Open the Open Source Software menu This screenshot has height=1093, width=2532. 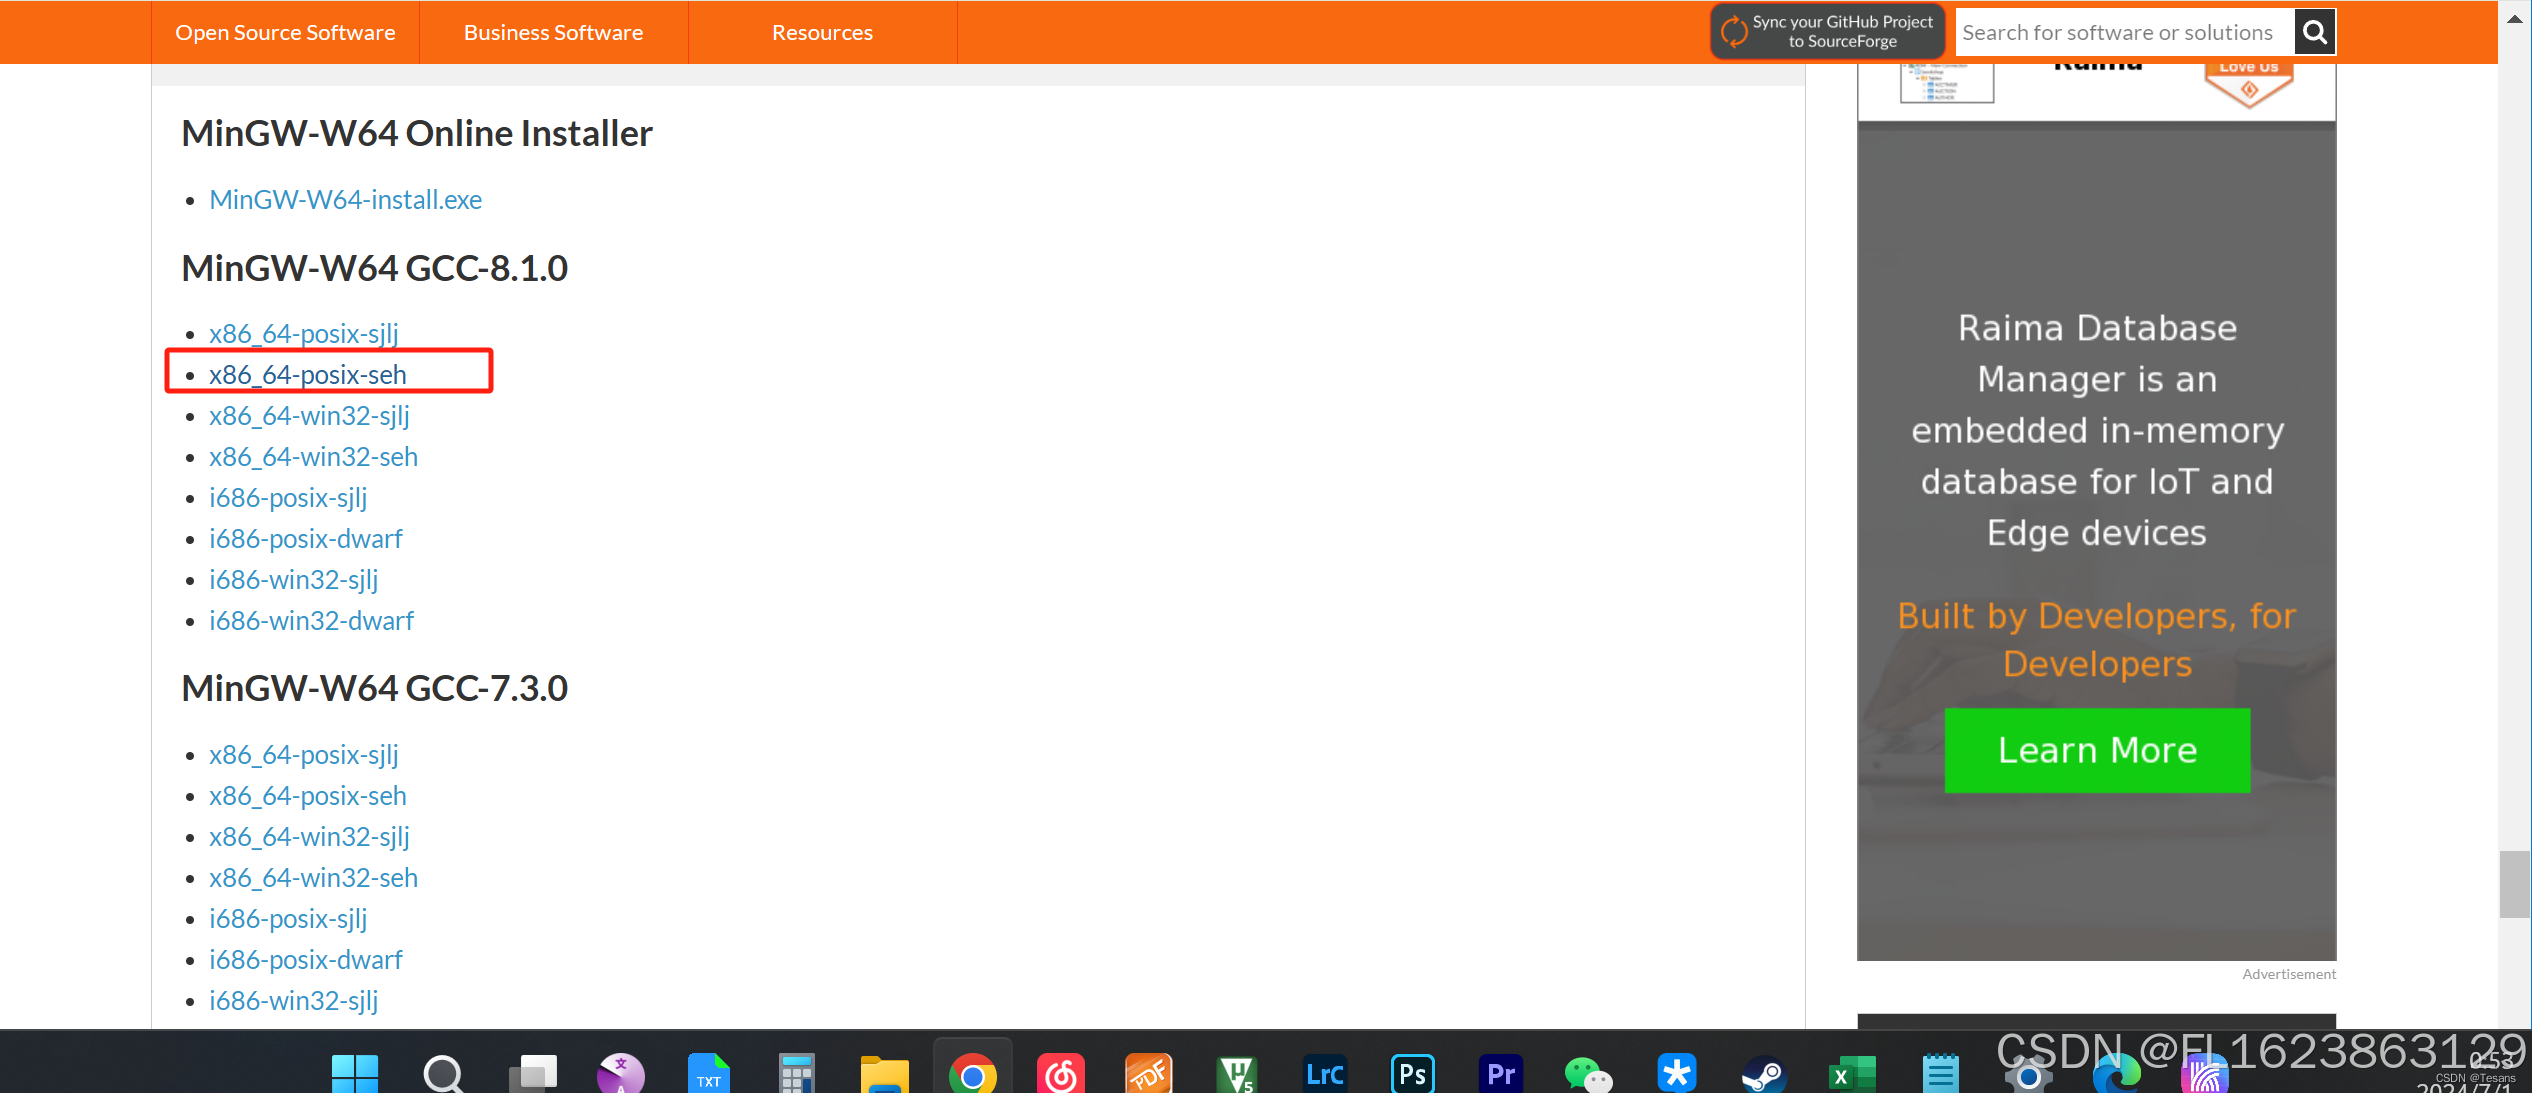[x=285, y=32]
